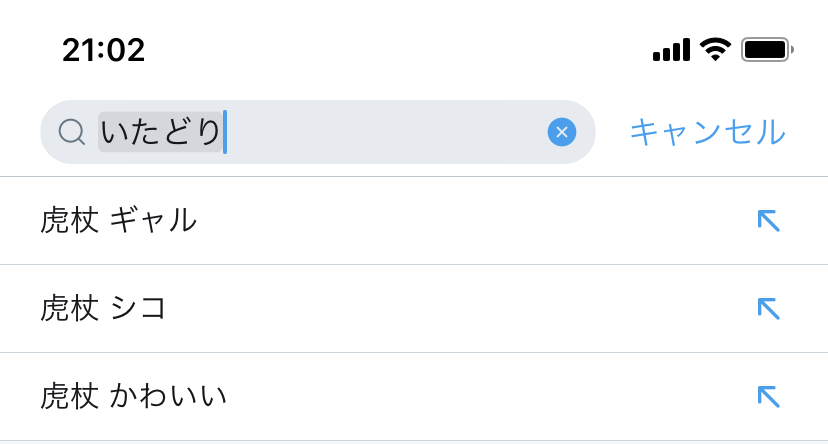Select the 虎杖 シコ suggestion

coord(102,308)
